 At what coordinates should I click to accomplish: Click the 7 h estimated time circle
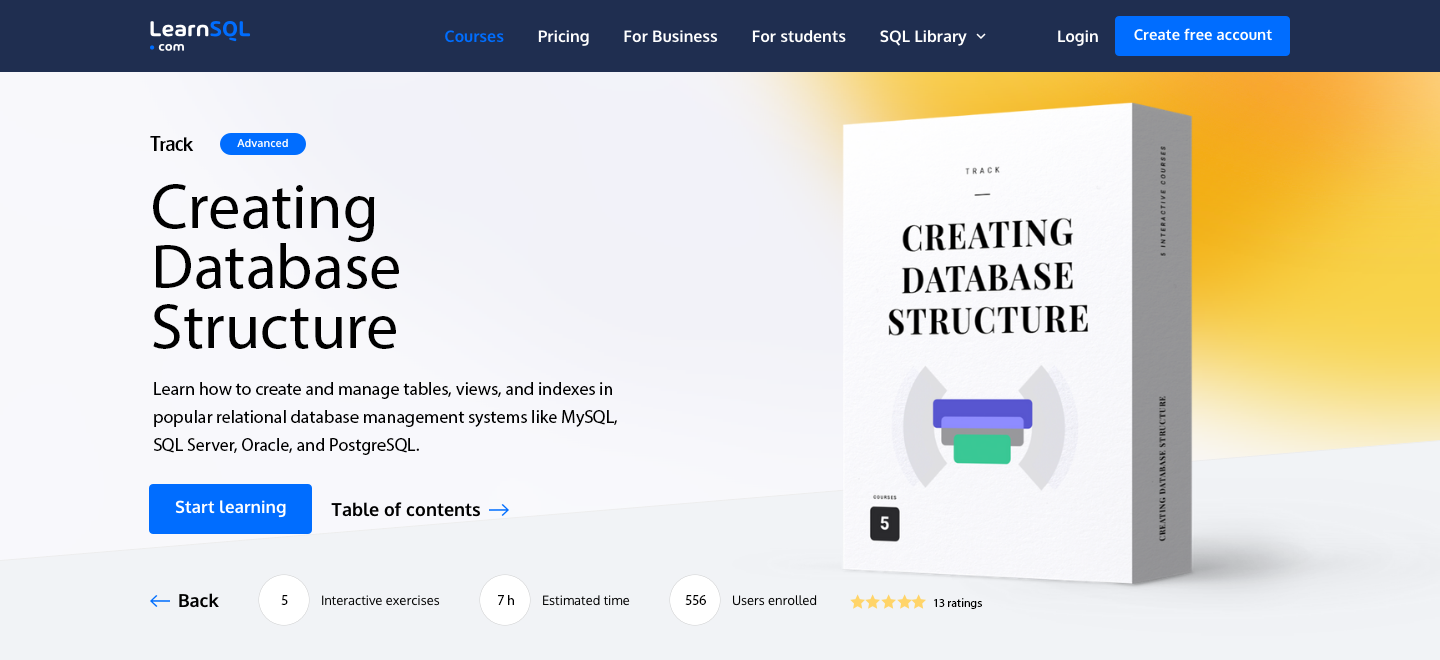[505, 600]
